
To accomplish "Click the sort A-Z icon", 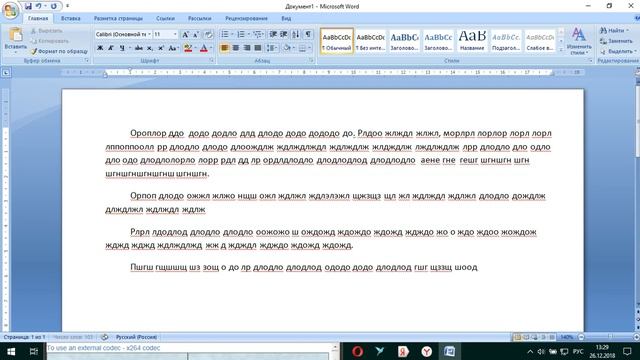I will pyautogui.click(x=296, y=35).
